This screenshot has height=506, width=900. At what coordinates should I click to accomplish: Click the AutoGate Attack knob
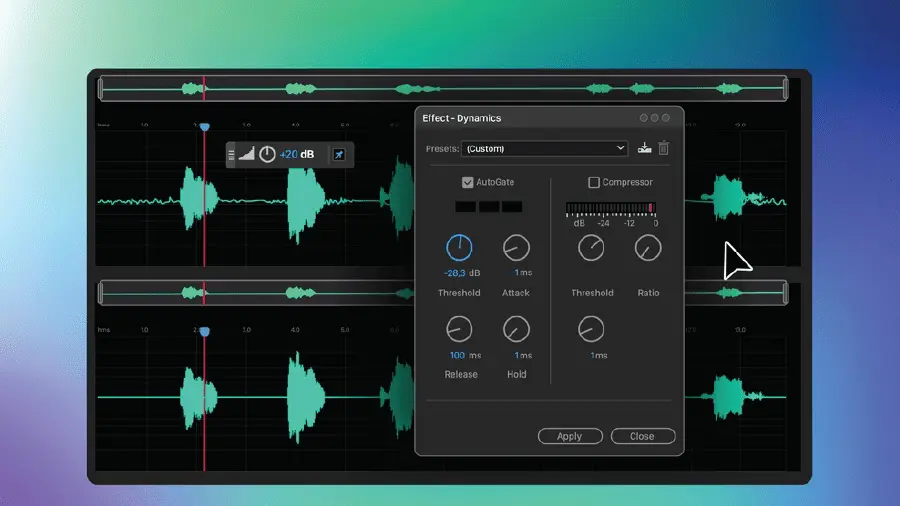tap(516, 248)
